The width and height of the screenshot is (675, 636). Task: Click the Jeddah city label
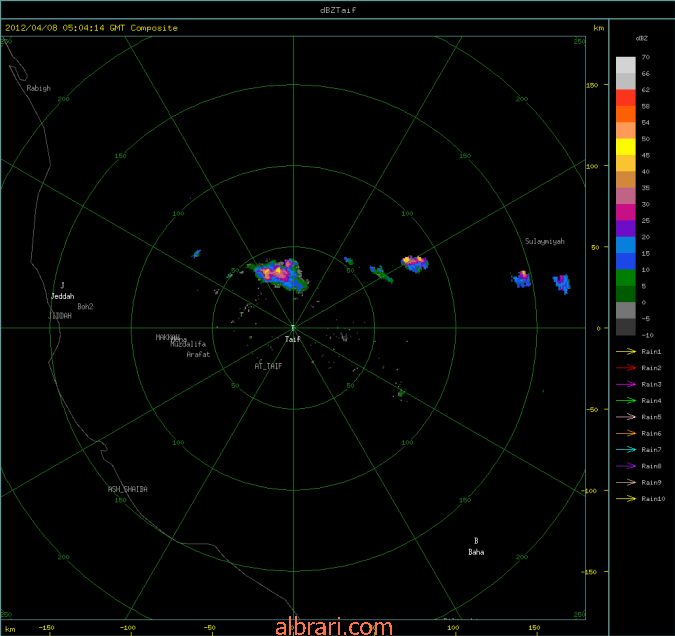point(63,296)
